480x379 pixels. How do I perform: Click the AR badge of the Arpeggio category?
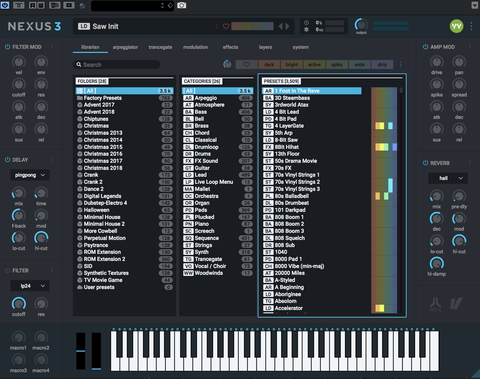188,98
